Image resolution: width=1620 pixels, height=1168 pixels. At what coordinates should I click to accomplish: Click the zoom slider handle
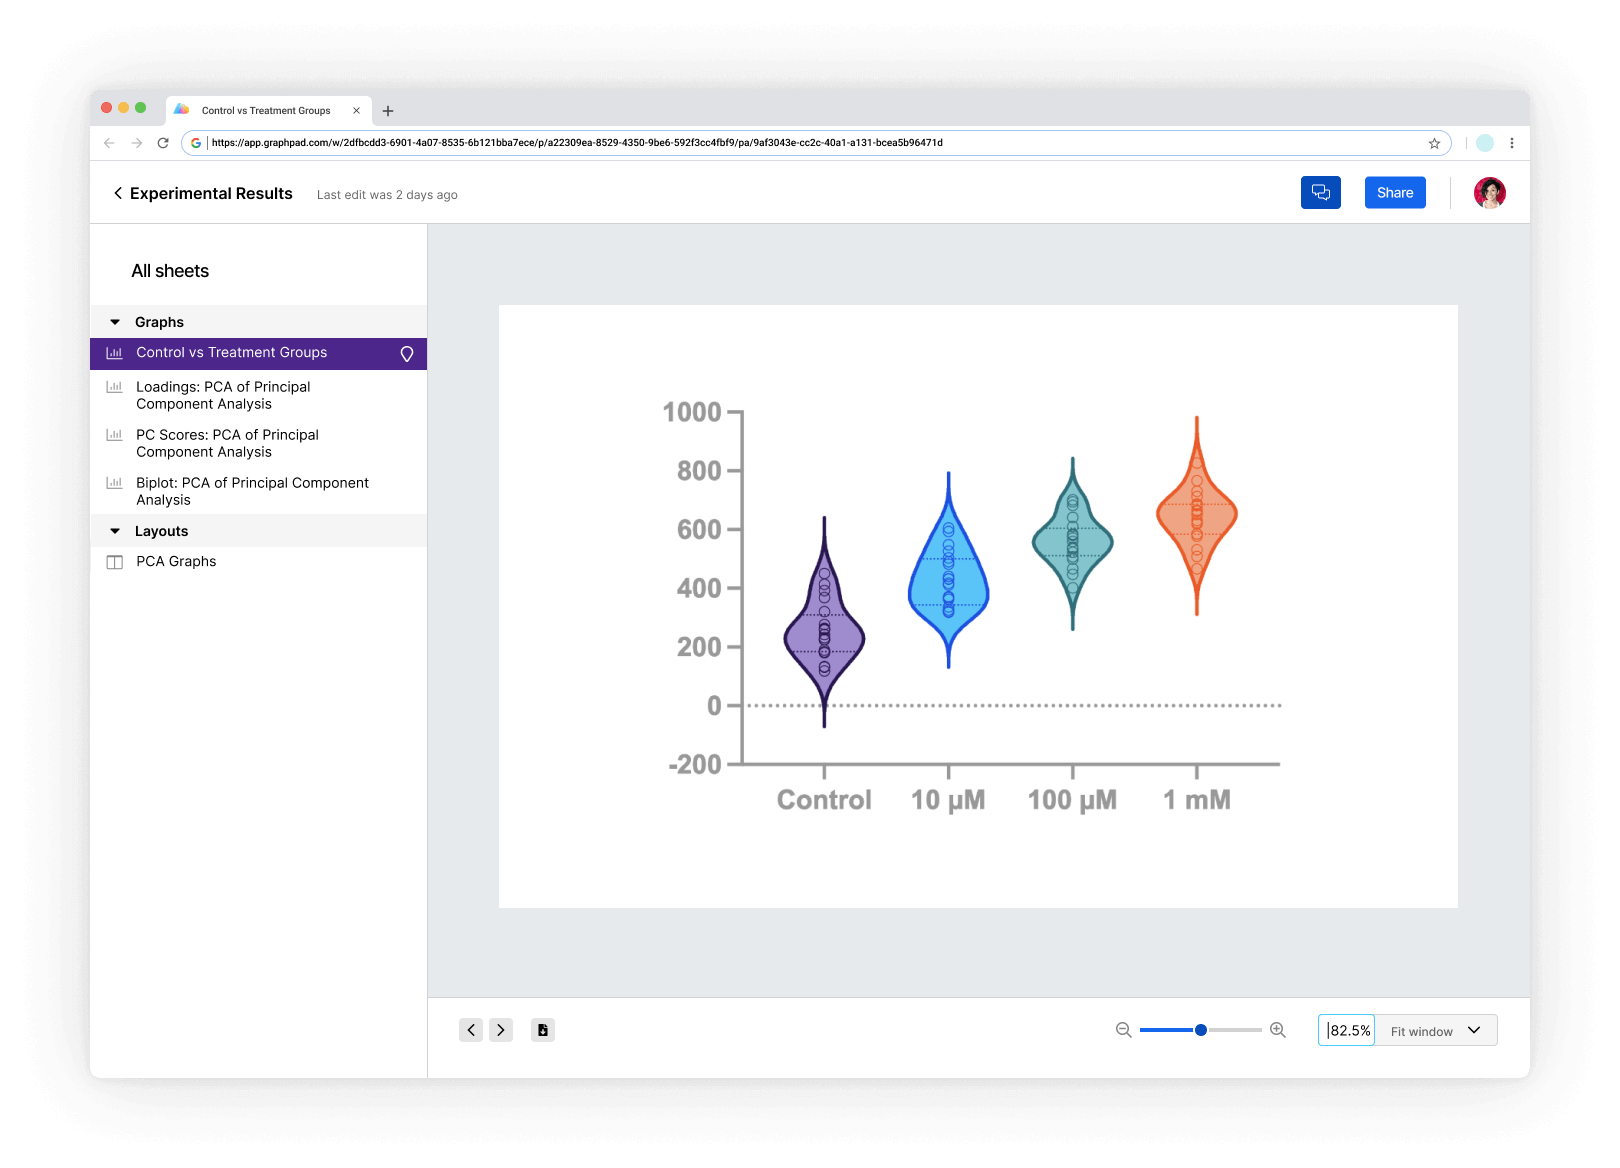1201,1030
